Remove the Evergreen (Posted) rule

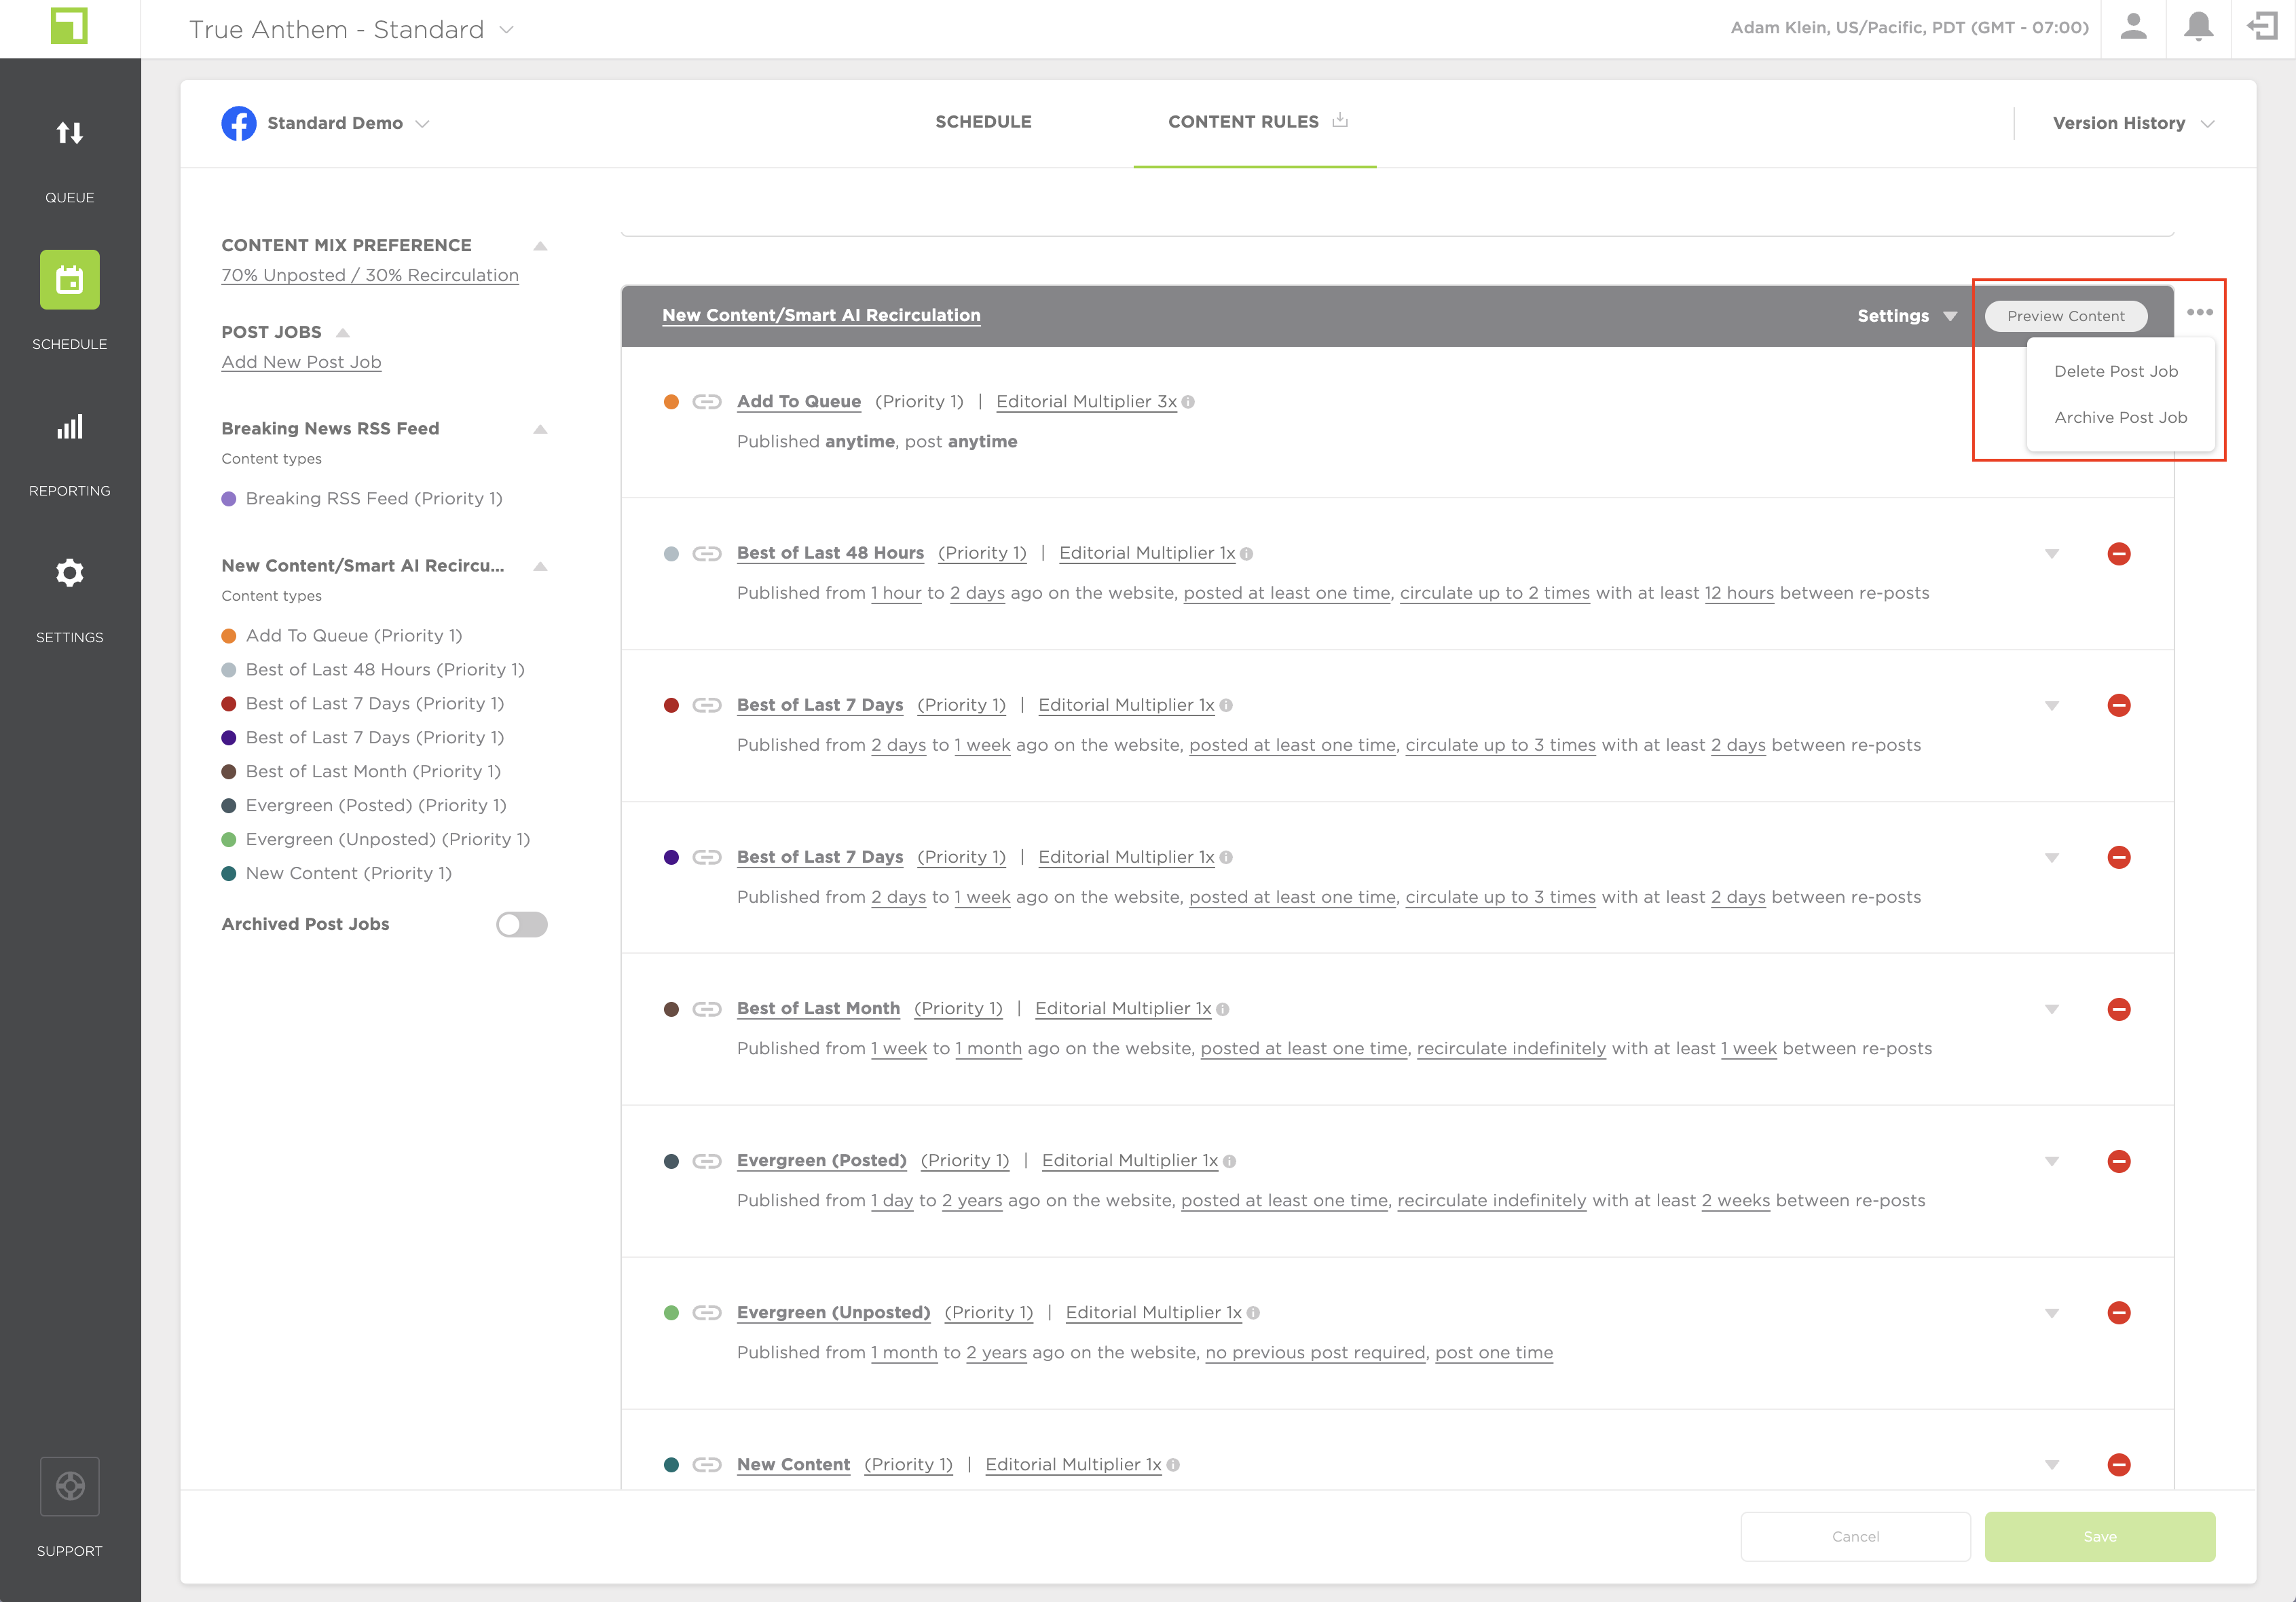2119,1162
